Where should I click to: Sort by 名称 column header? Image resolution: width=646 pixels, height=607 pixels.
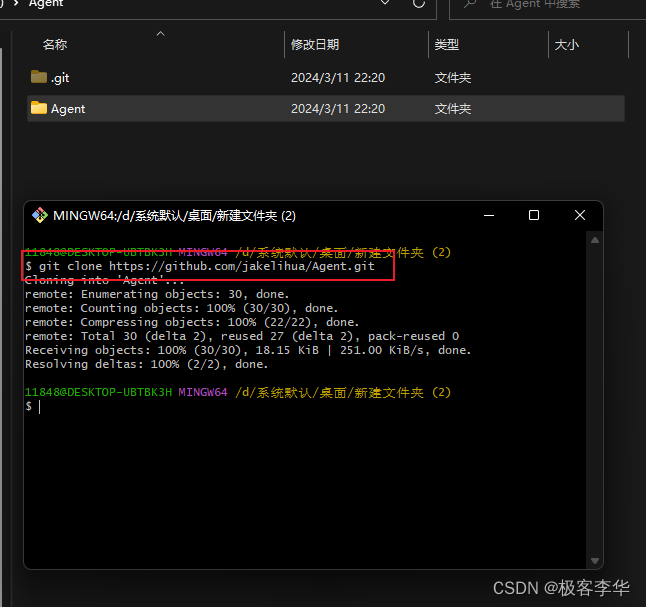55,45
